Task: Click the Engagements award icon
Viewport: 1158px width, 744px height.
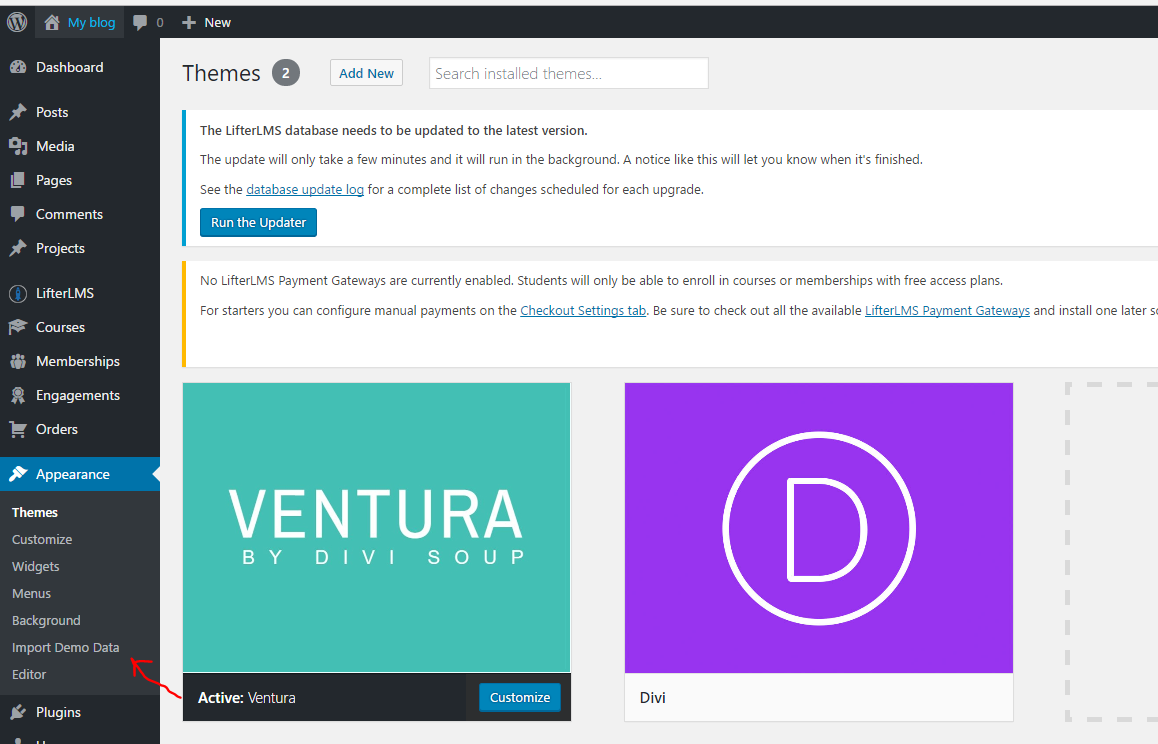Action: click(18, 395)
